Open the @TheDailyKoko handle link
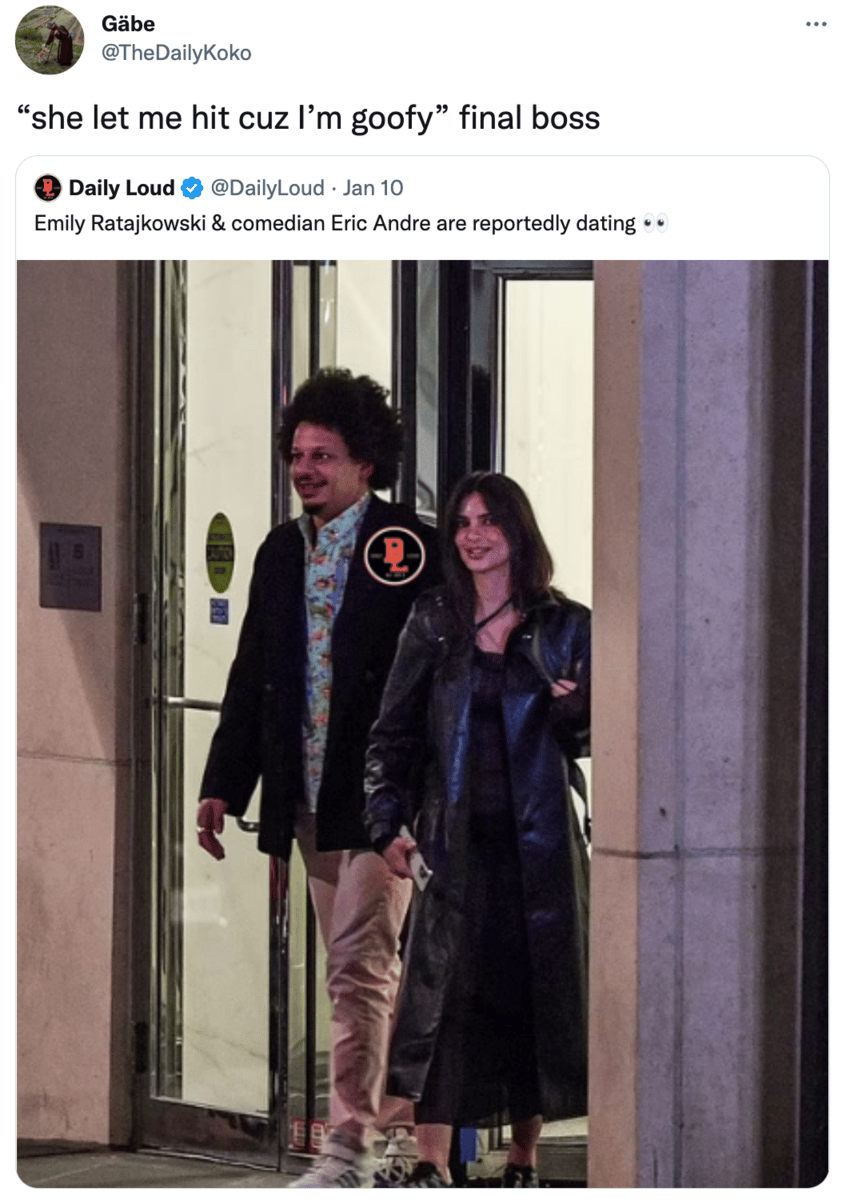 click(176, 53)
